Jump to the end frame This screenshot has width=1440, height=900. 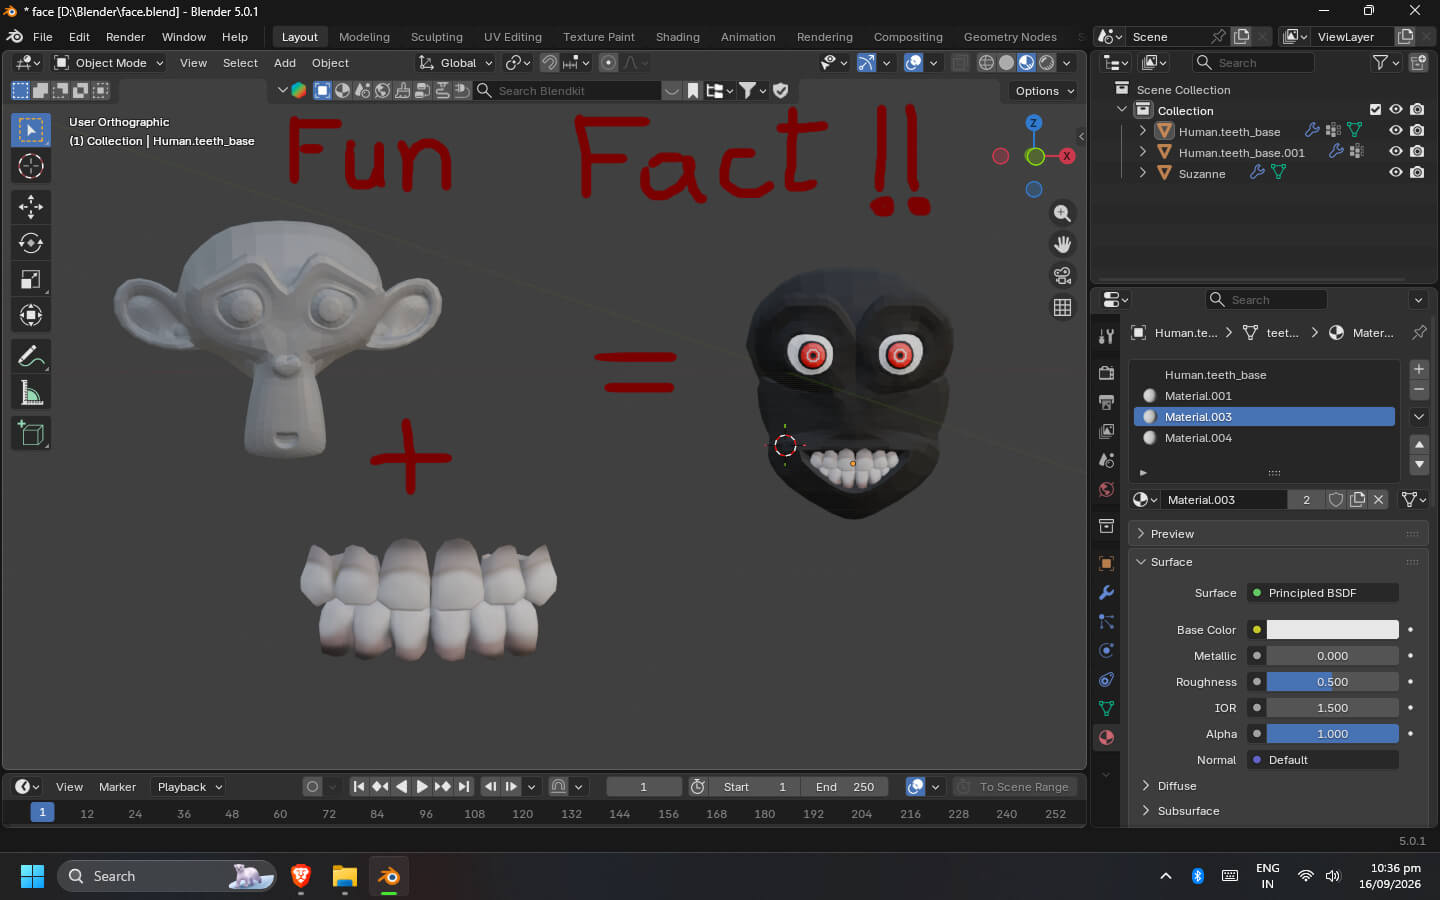pyautogui.click(x=464, y=787)
